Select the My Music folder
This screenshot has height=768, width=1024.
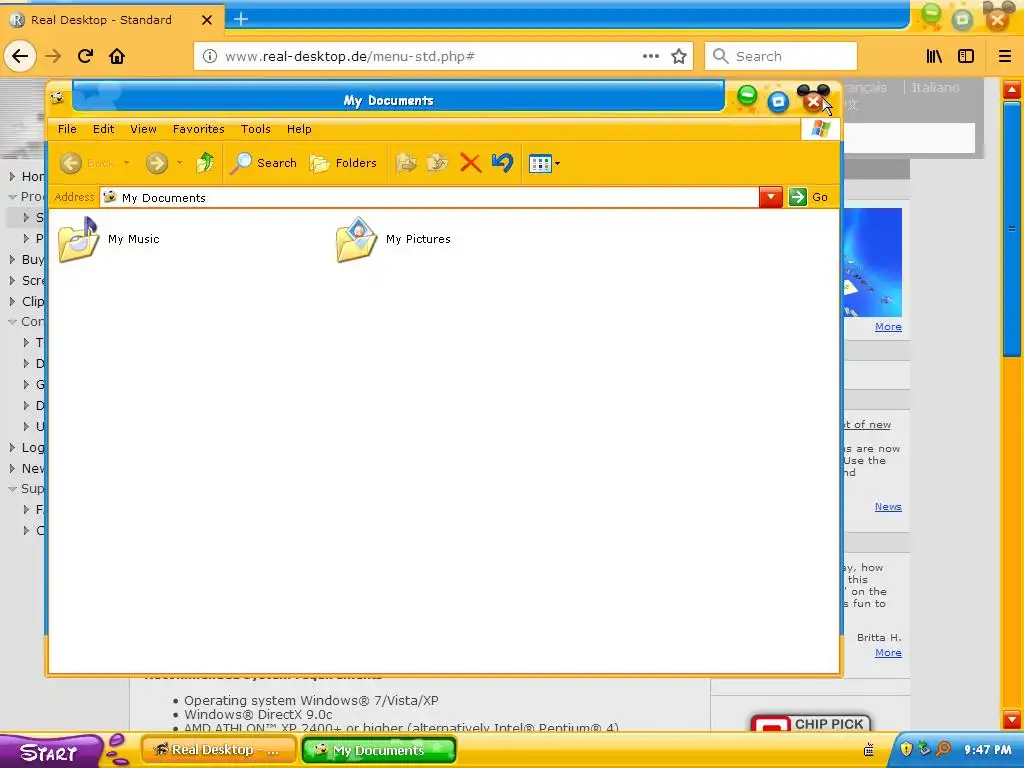[108, 240]
